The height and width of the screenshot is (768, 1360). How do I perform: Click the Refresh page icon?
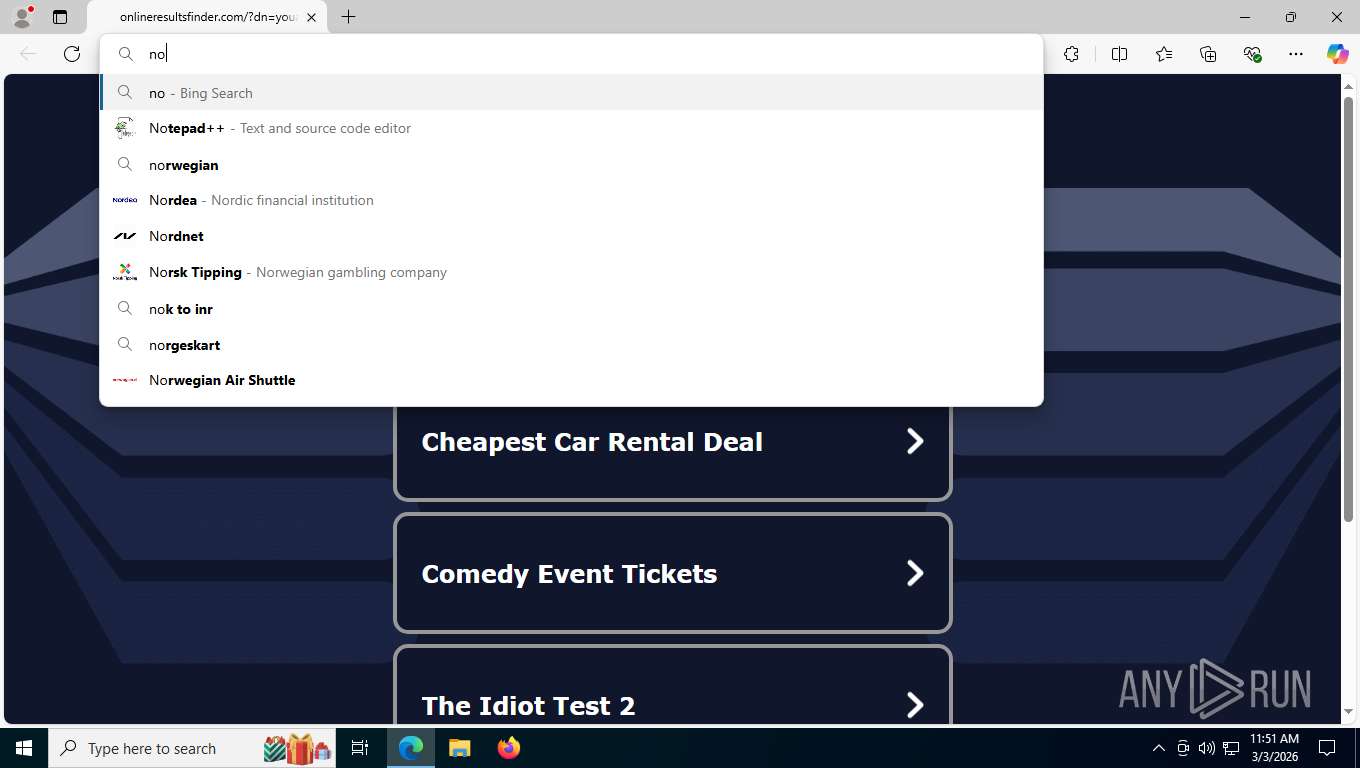pyautogui.click(x=72, y=54)
